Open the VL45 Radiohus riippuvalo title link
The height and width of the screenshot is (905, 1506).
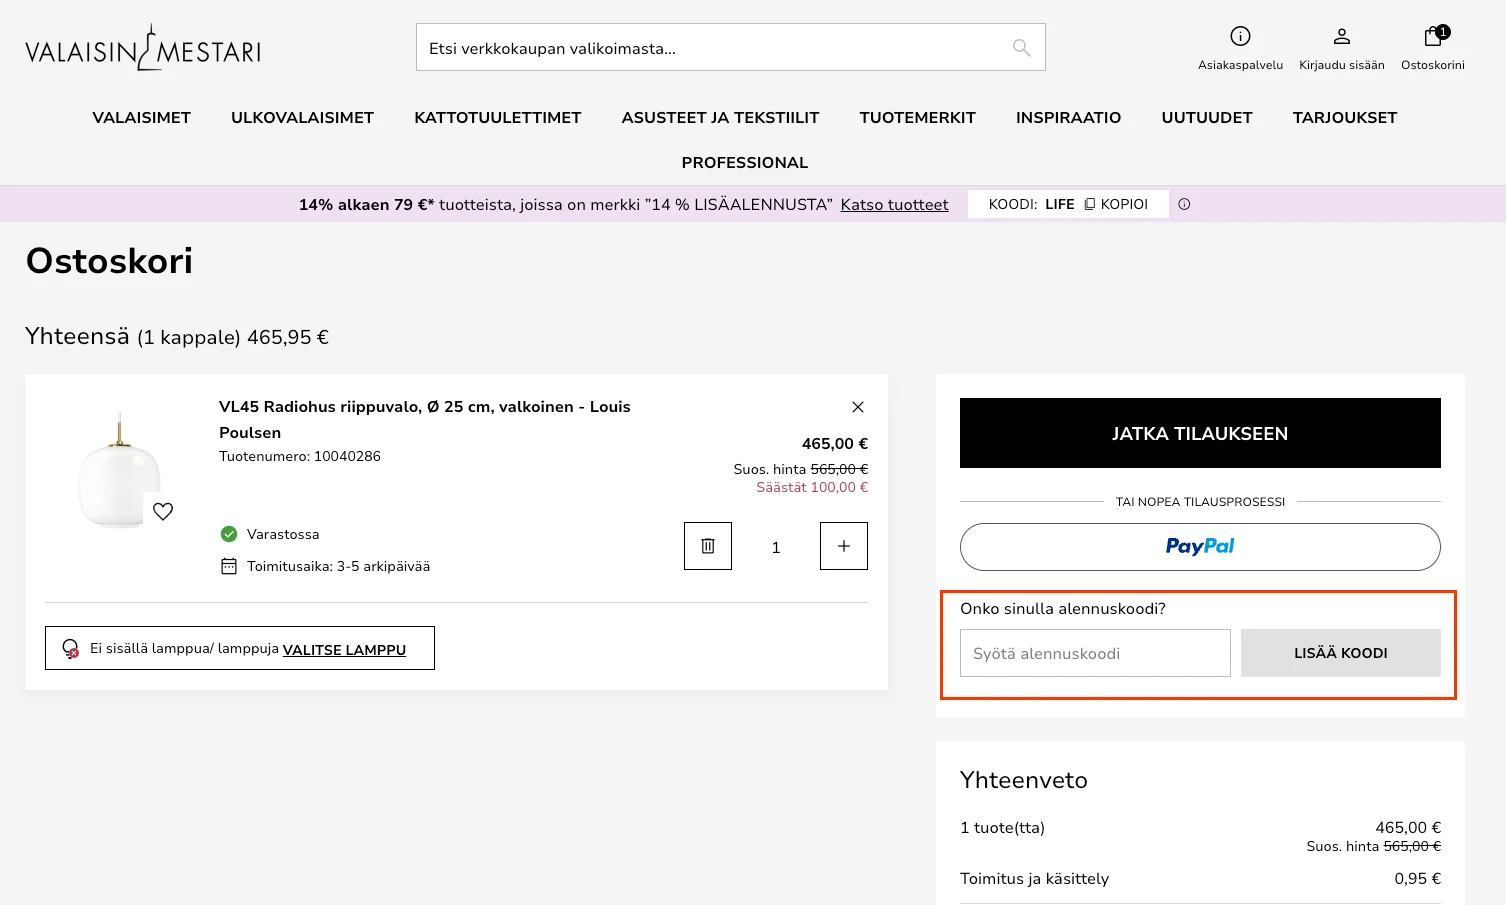(x=425, y=420)
